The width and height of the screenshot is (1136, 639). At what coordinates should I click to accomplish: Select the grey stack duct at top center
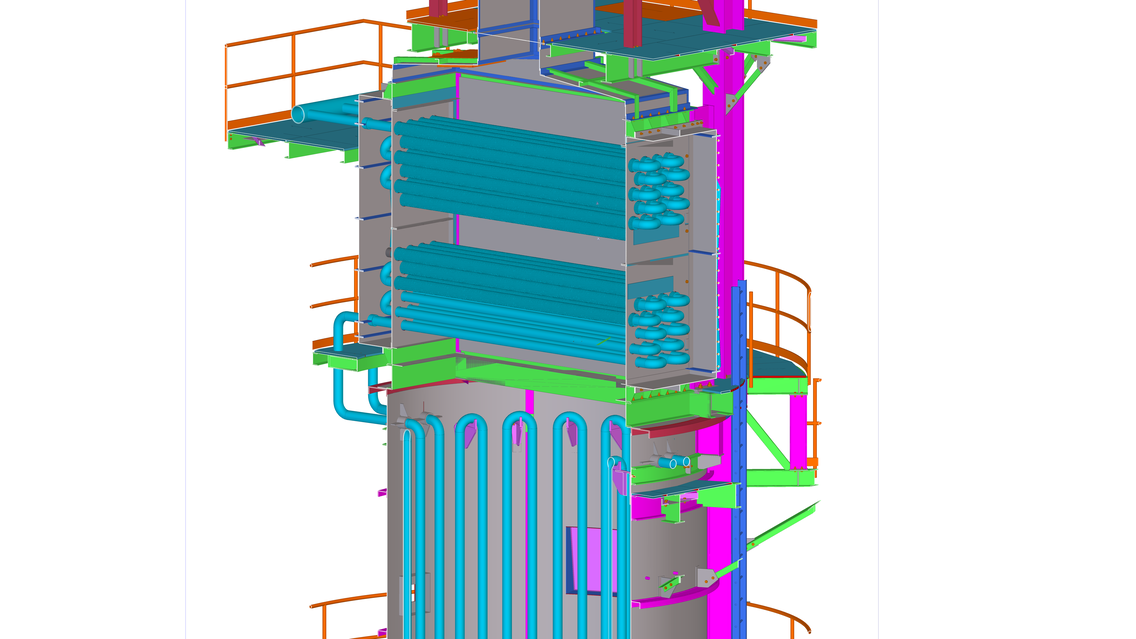click(508, 25)
